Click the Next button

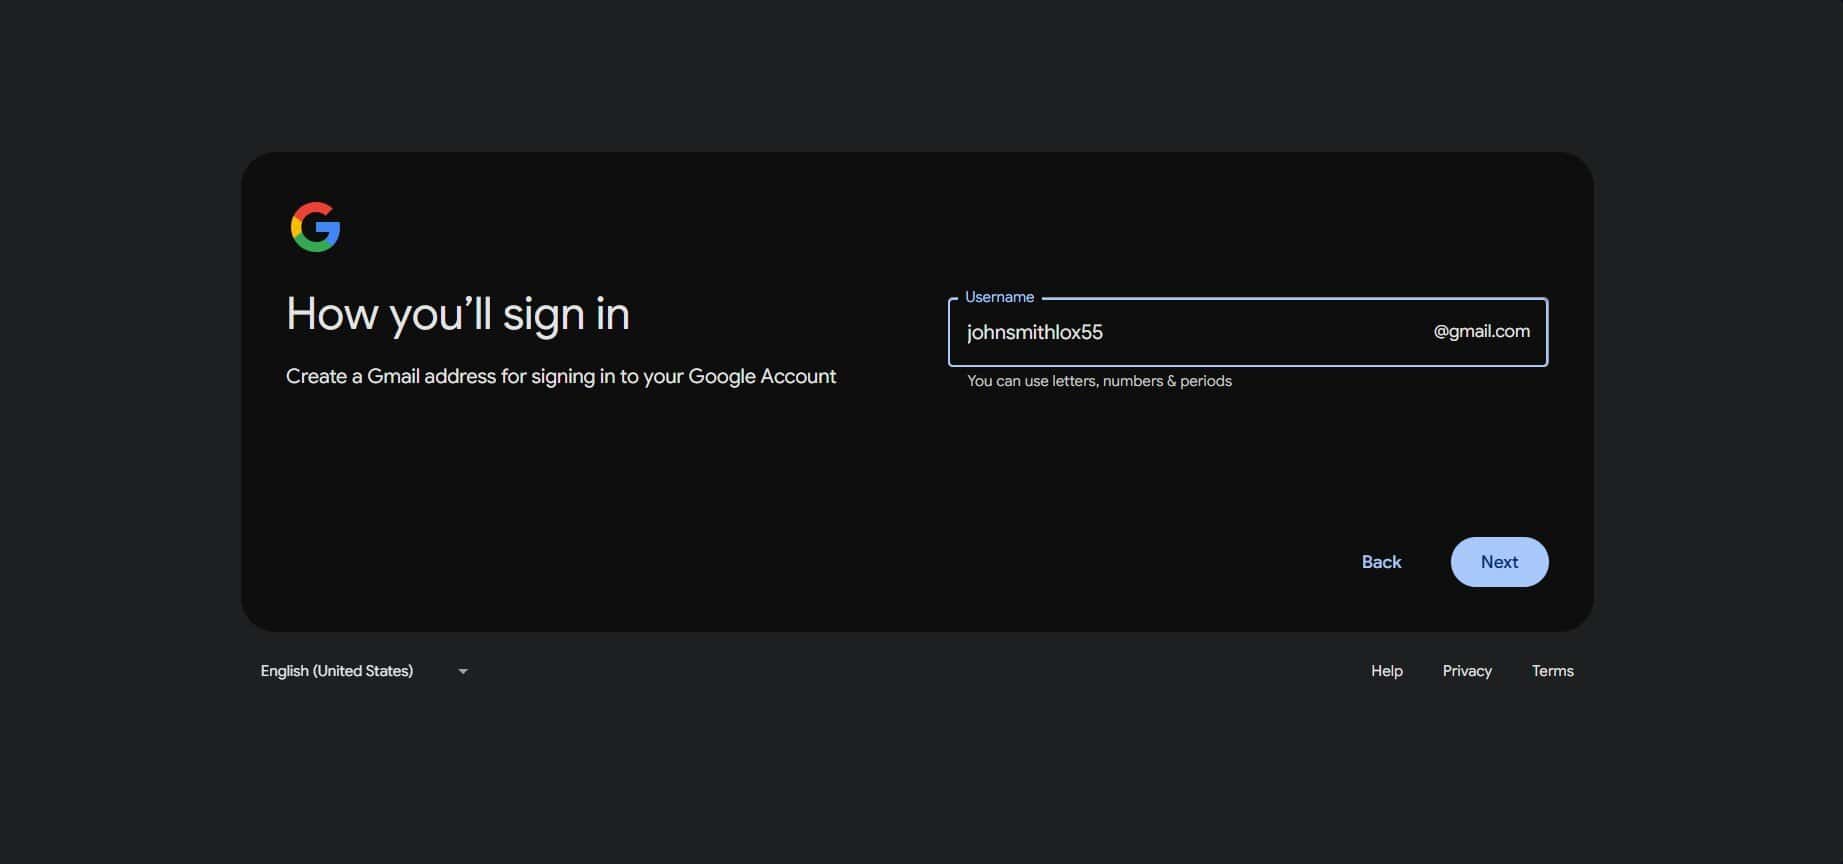point(1499,562)
